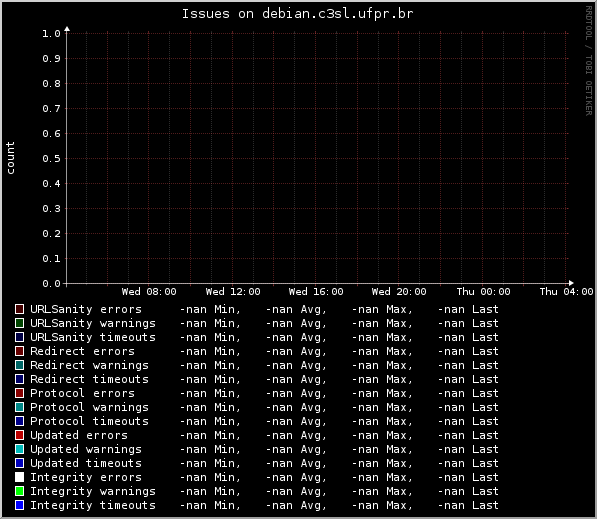This screenshot has width=597, height=519.
Task: Click the Updated errors bright red swatch
Action: [19, 435]
